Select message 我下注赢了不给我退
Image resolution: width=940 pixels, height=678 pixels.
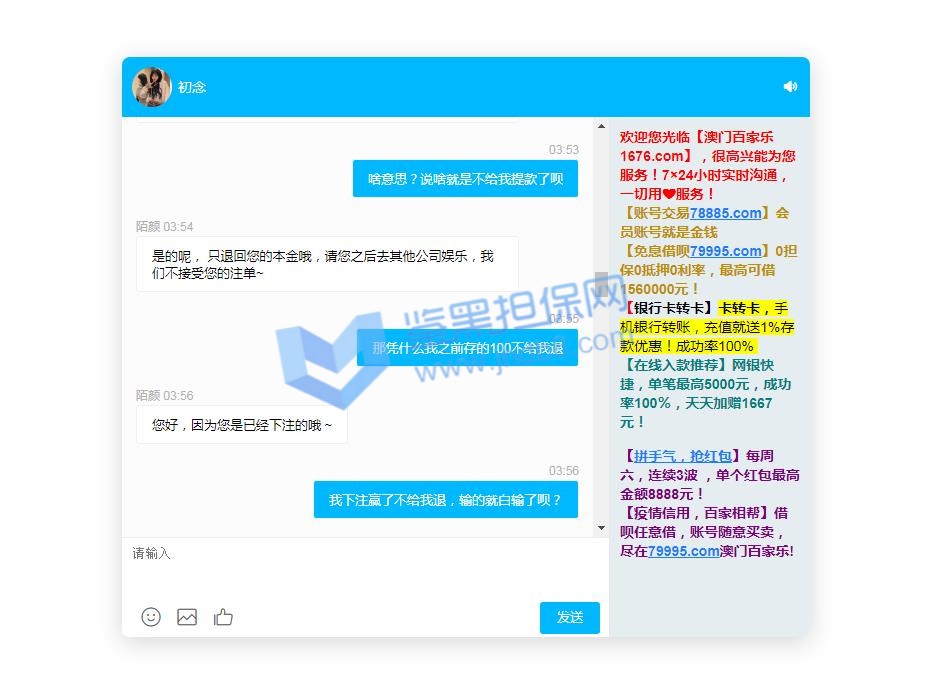[x=445, y=499]
